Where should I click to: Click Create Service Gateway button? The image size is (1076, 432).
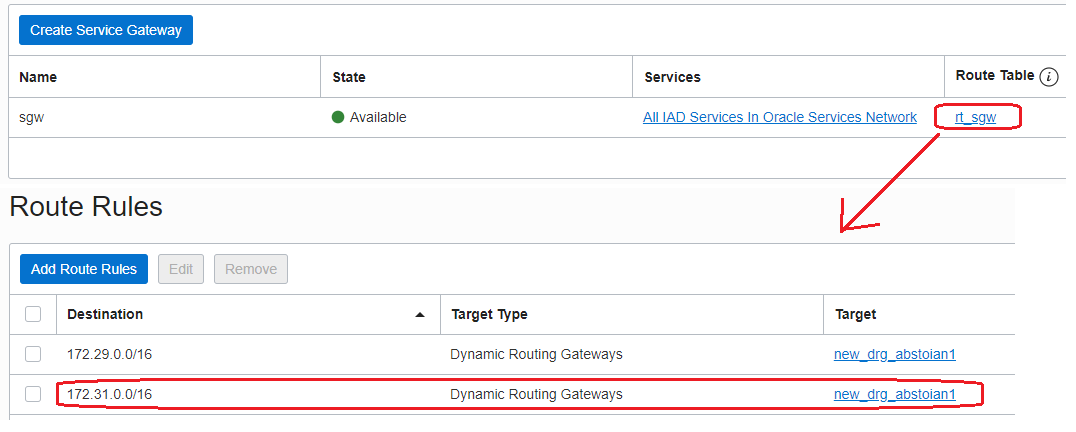pyautogui.click(x=106, y=30)
